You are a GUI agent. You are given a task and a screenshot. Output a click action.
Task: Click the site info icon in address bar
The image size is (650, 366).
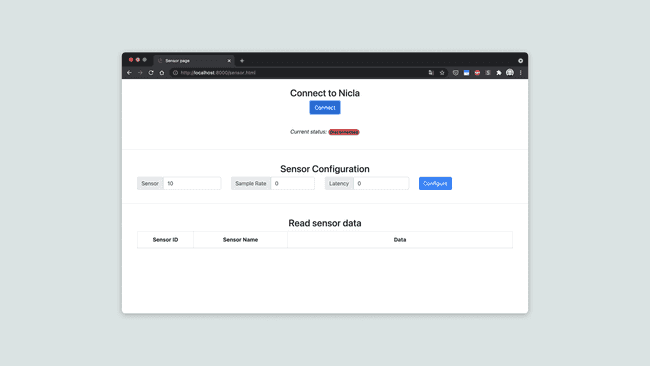click(175, 73)
